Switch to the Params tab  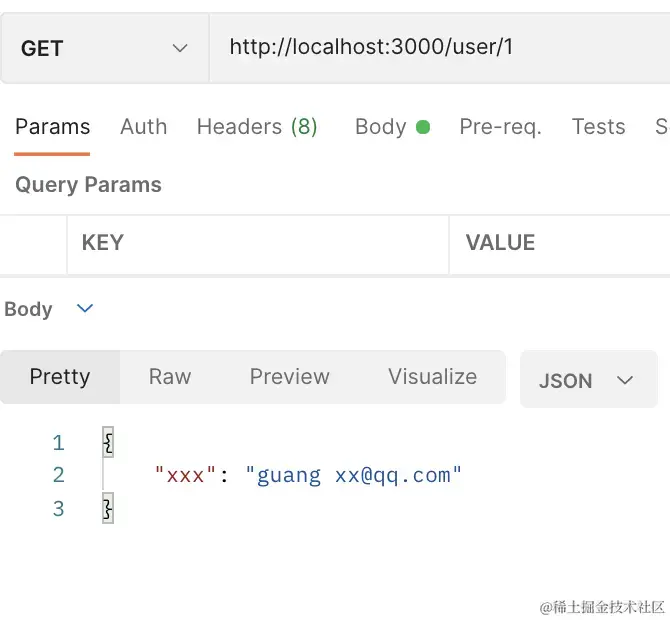[53, 127]
